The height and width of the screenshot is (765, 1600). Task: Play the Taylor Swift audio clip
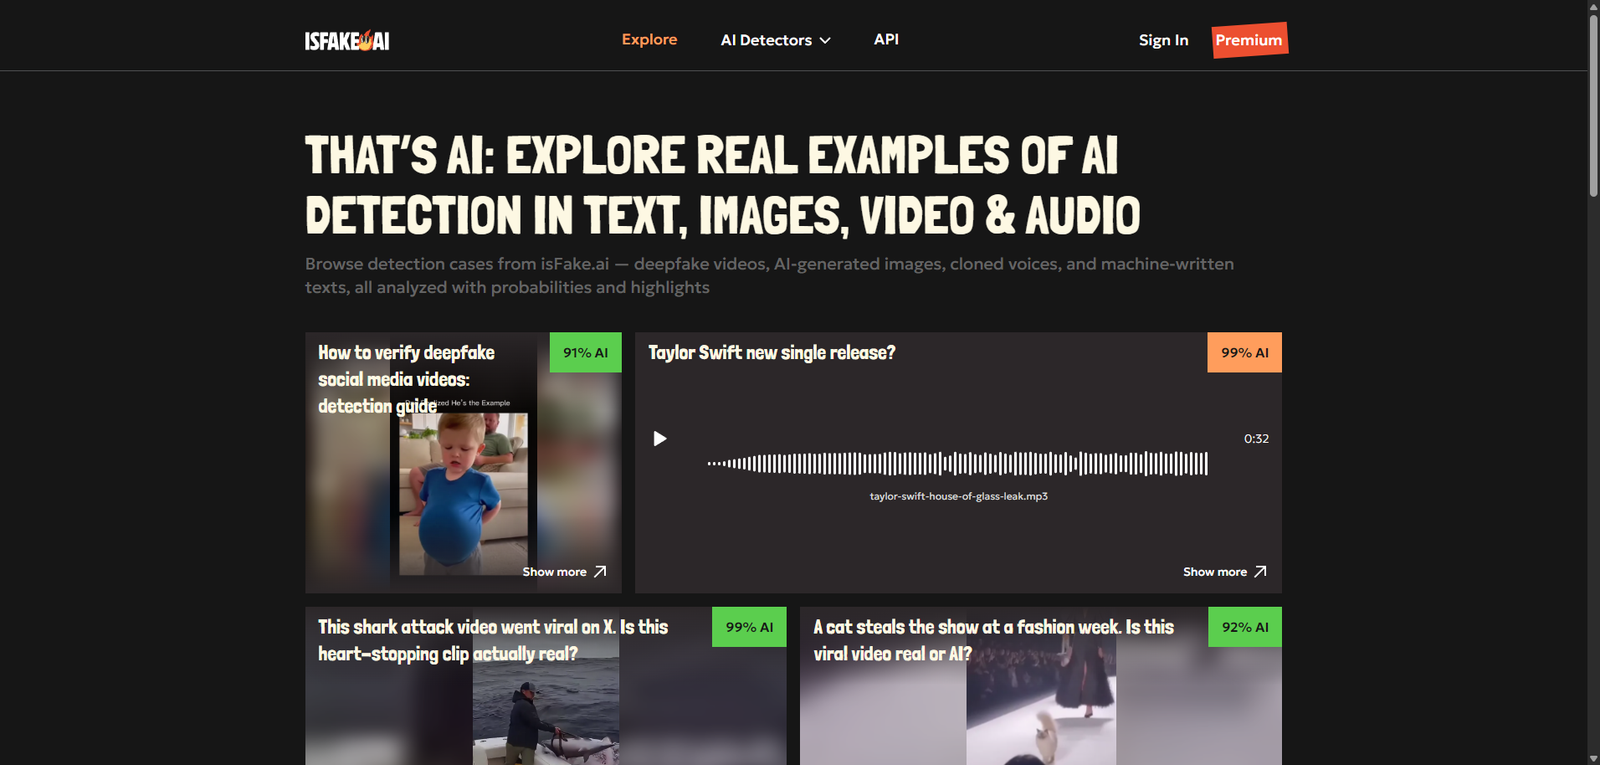660,439
